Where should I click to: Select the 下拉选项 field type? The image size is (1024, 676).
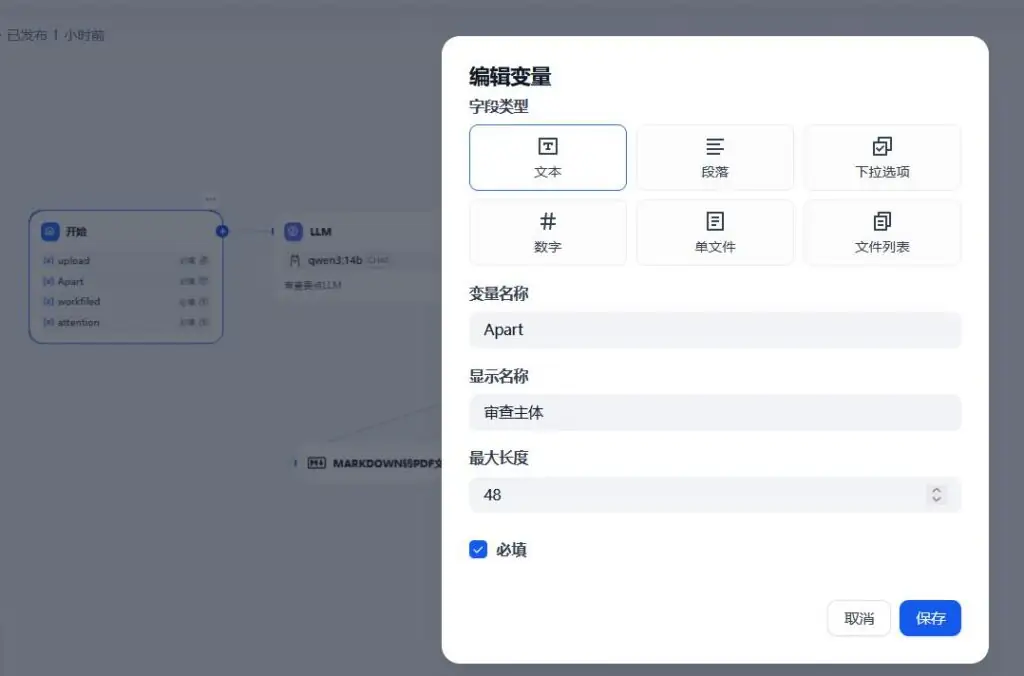click(x=881, y=157)
